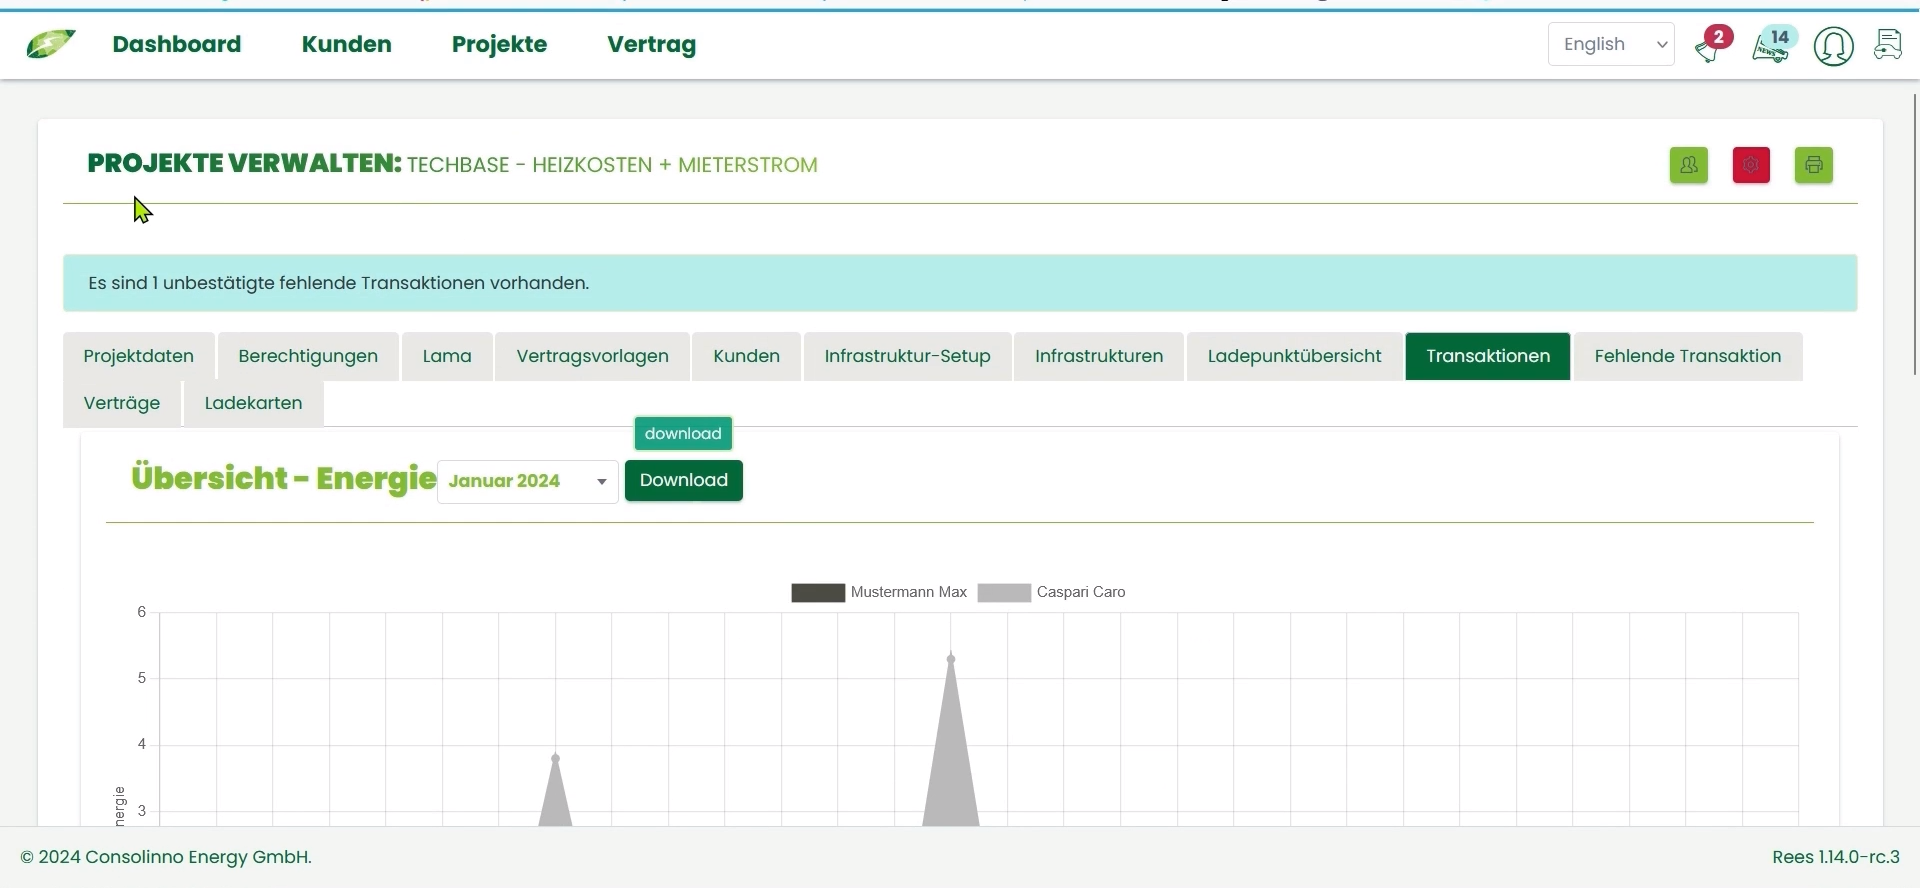Switch to the Verträge tab

pos(122,403)
